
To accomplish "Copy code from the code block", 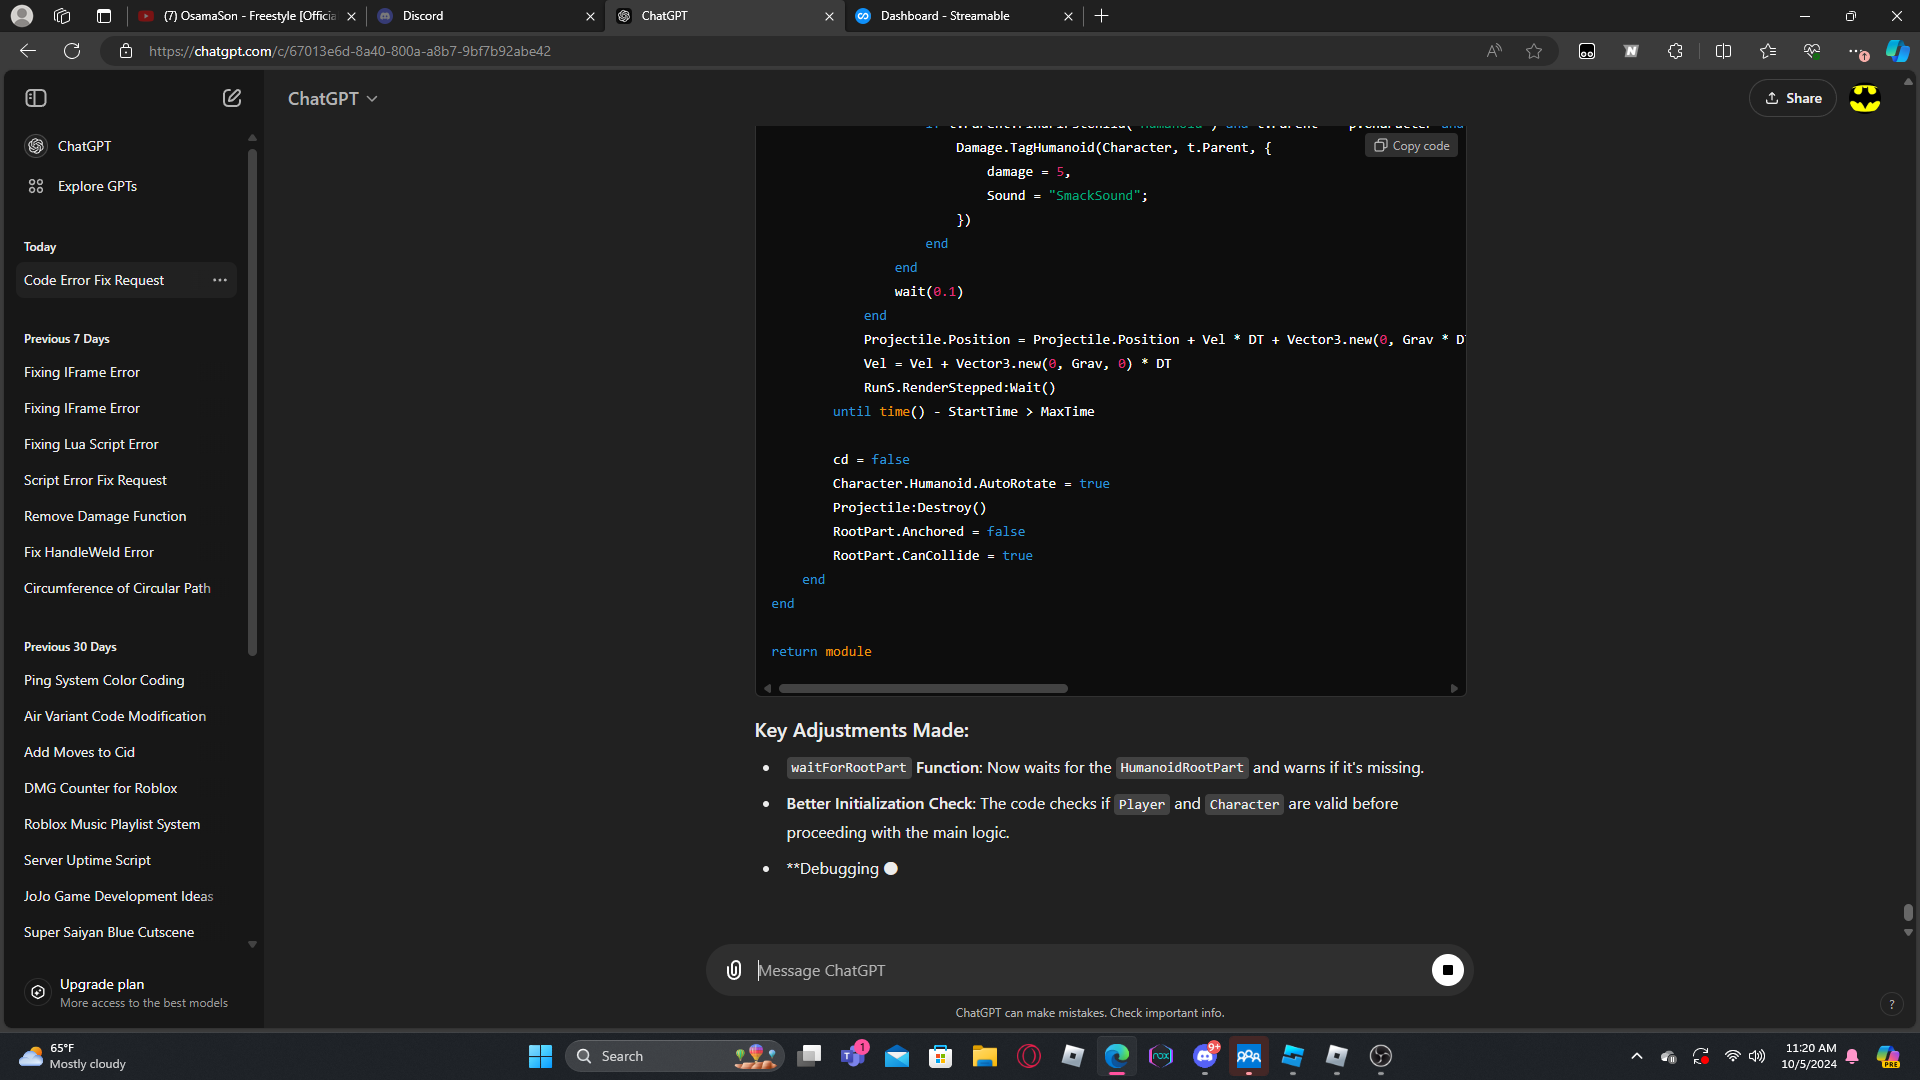I will click(1411, 146).
